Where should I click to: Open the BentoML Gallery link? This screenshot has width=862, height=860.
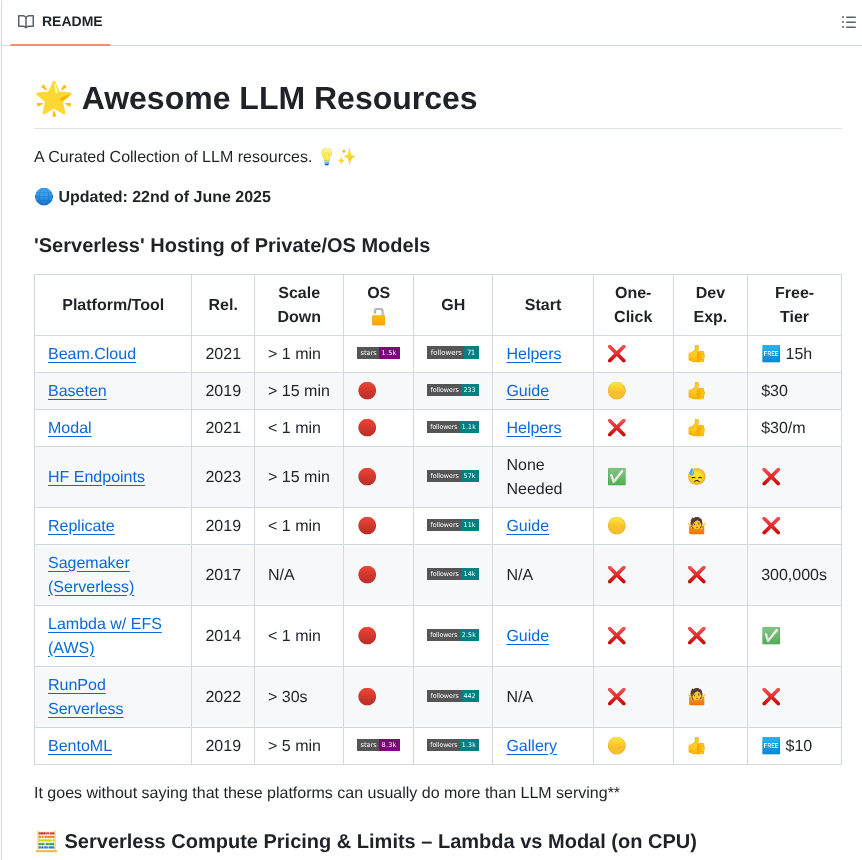pyautogui.click(x=531, y=745)
